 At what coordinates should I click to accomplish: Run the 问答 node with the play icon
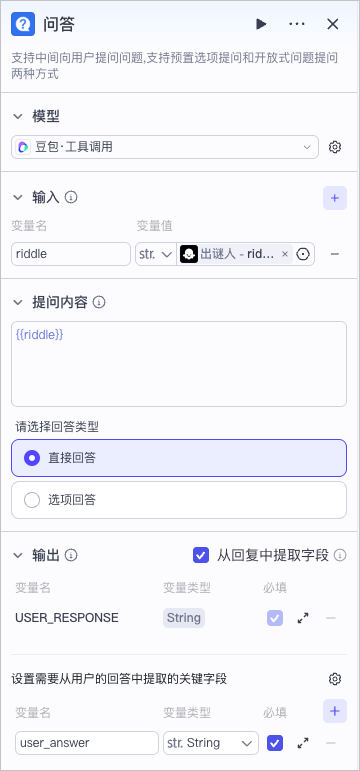tap(261, 24)
